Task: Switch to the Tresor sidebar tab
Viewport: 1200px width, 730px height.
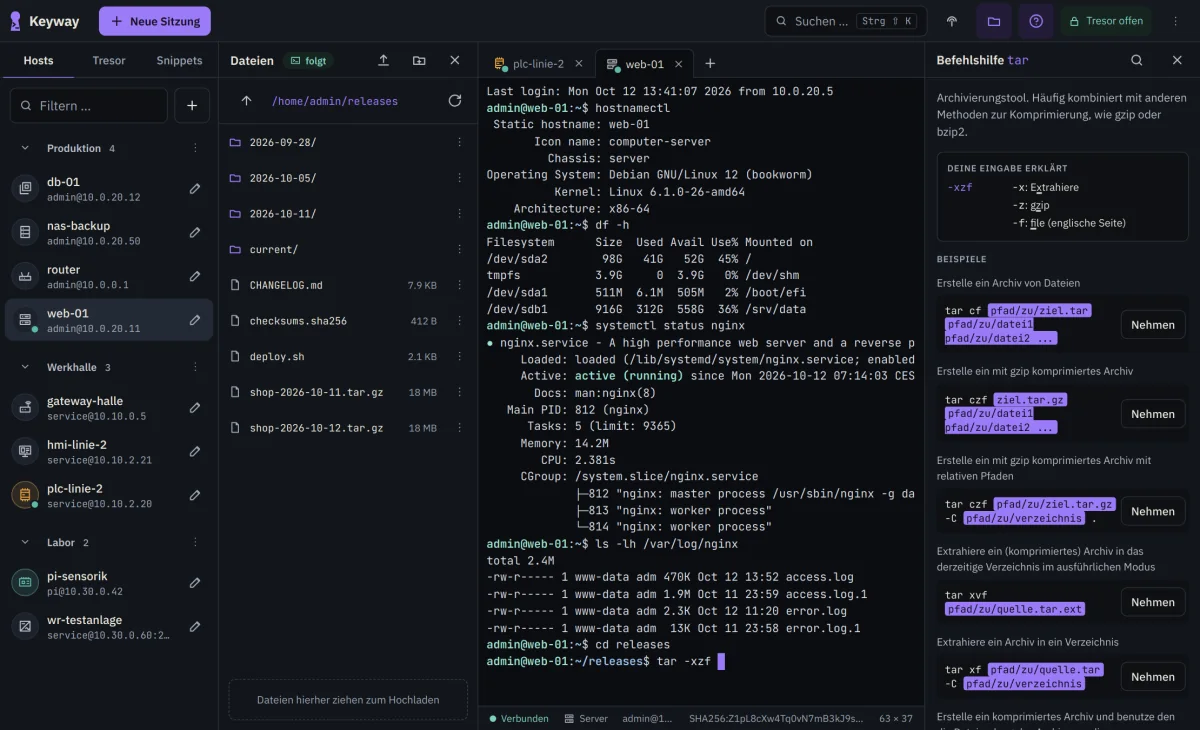Action: tap(109, 60)
